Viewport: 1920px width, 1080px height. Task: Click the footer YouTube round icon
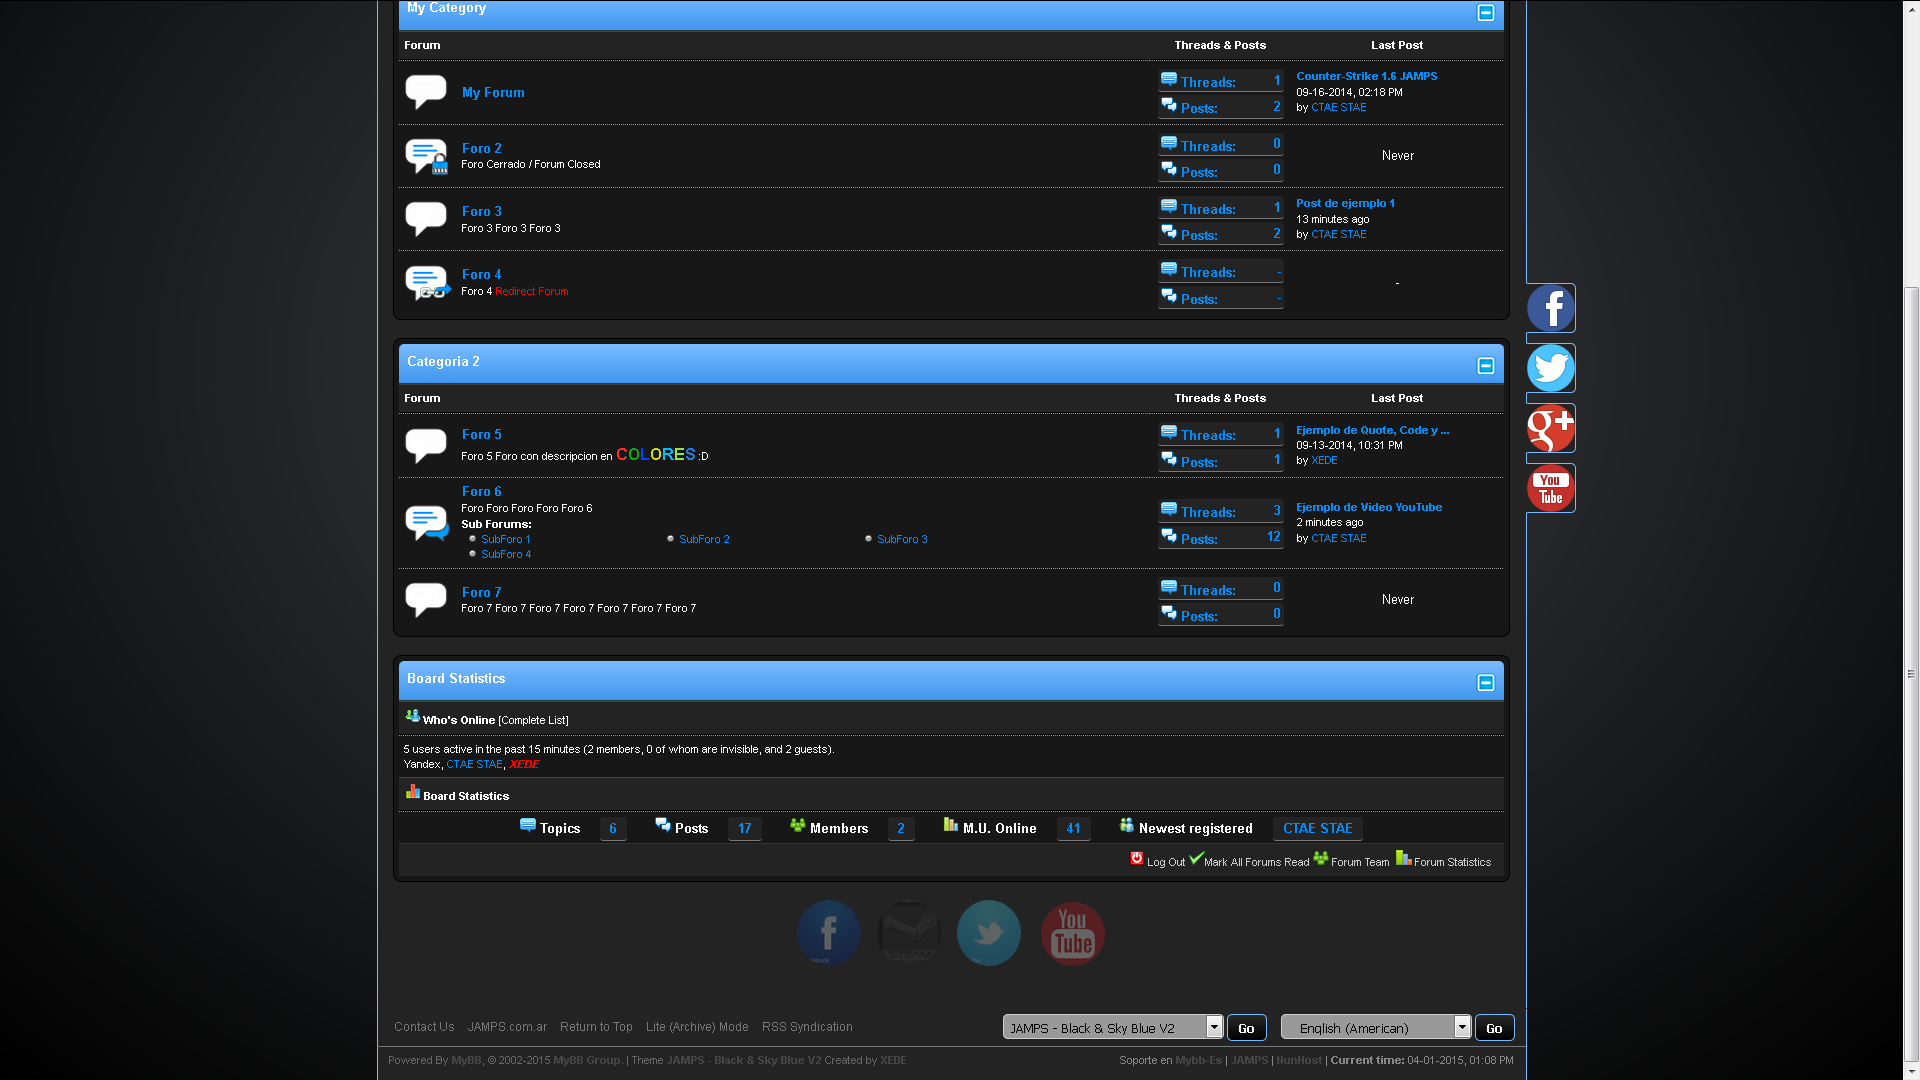click(1072, 933)
